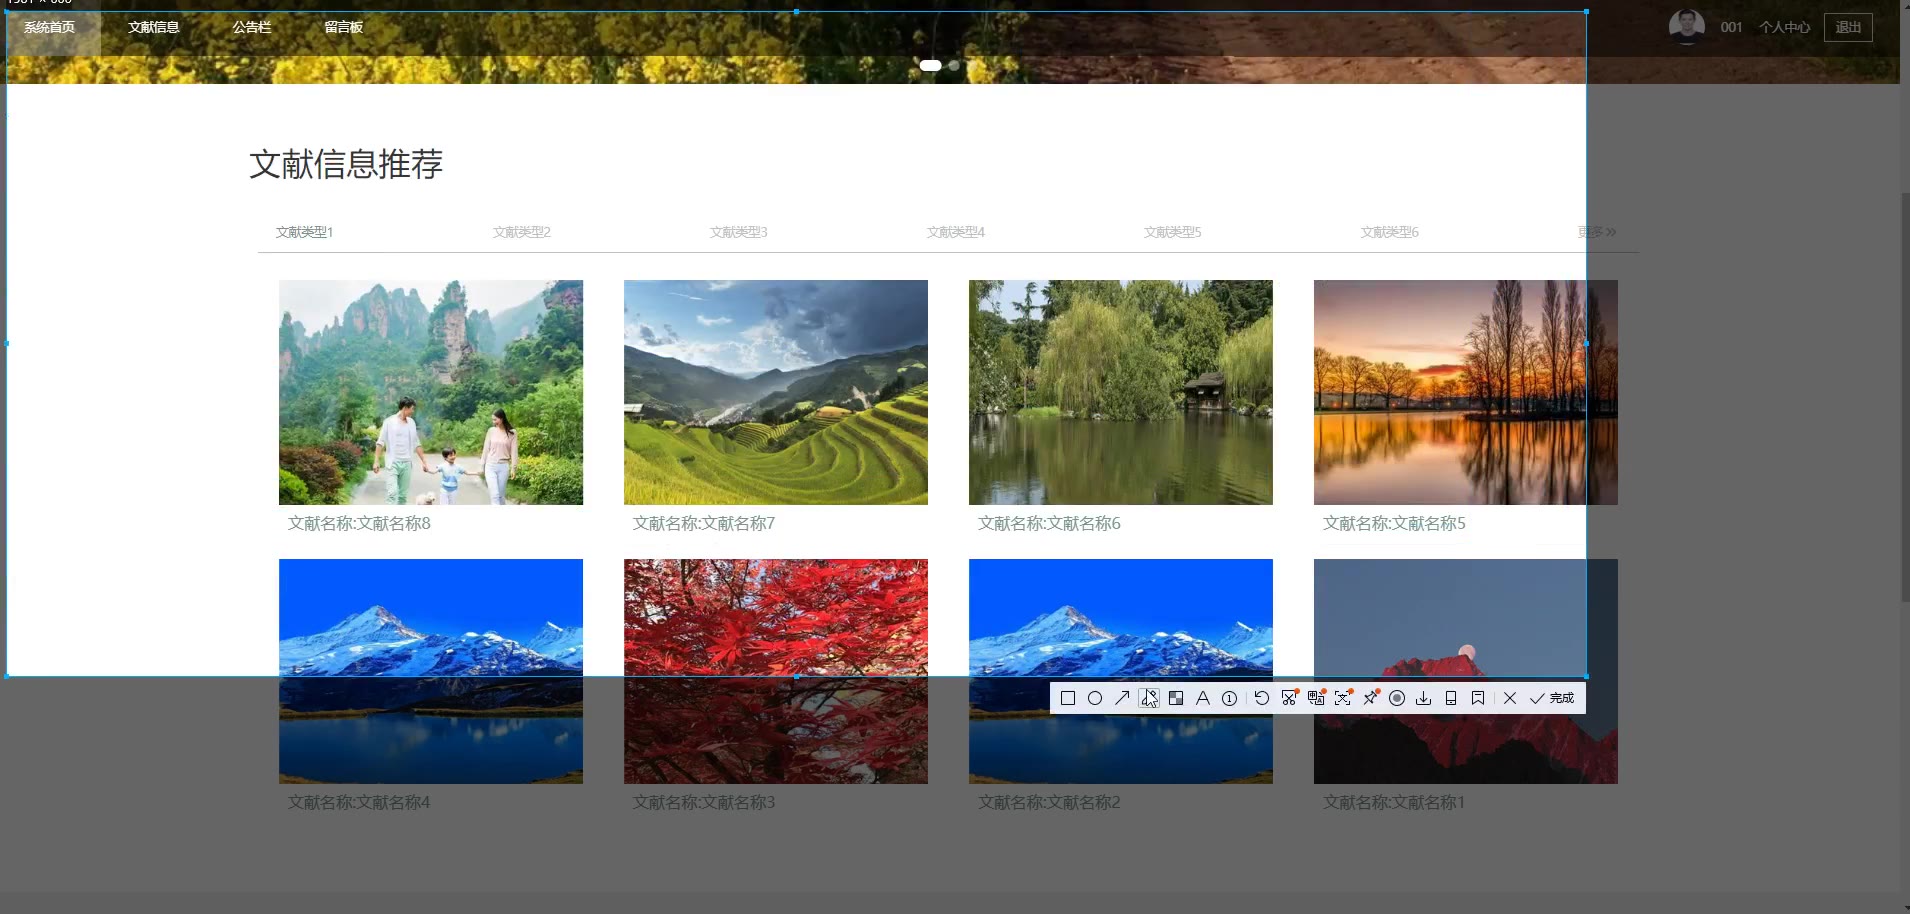
Task: Open the 文献名称7 rice terraces thumbnail
Action: tap(776, 392)
